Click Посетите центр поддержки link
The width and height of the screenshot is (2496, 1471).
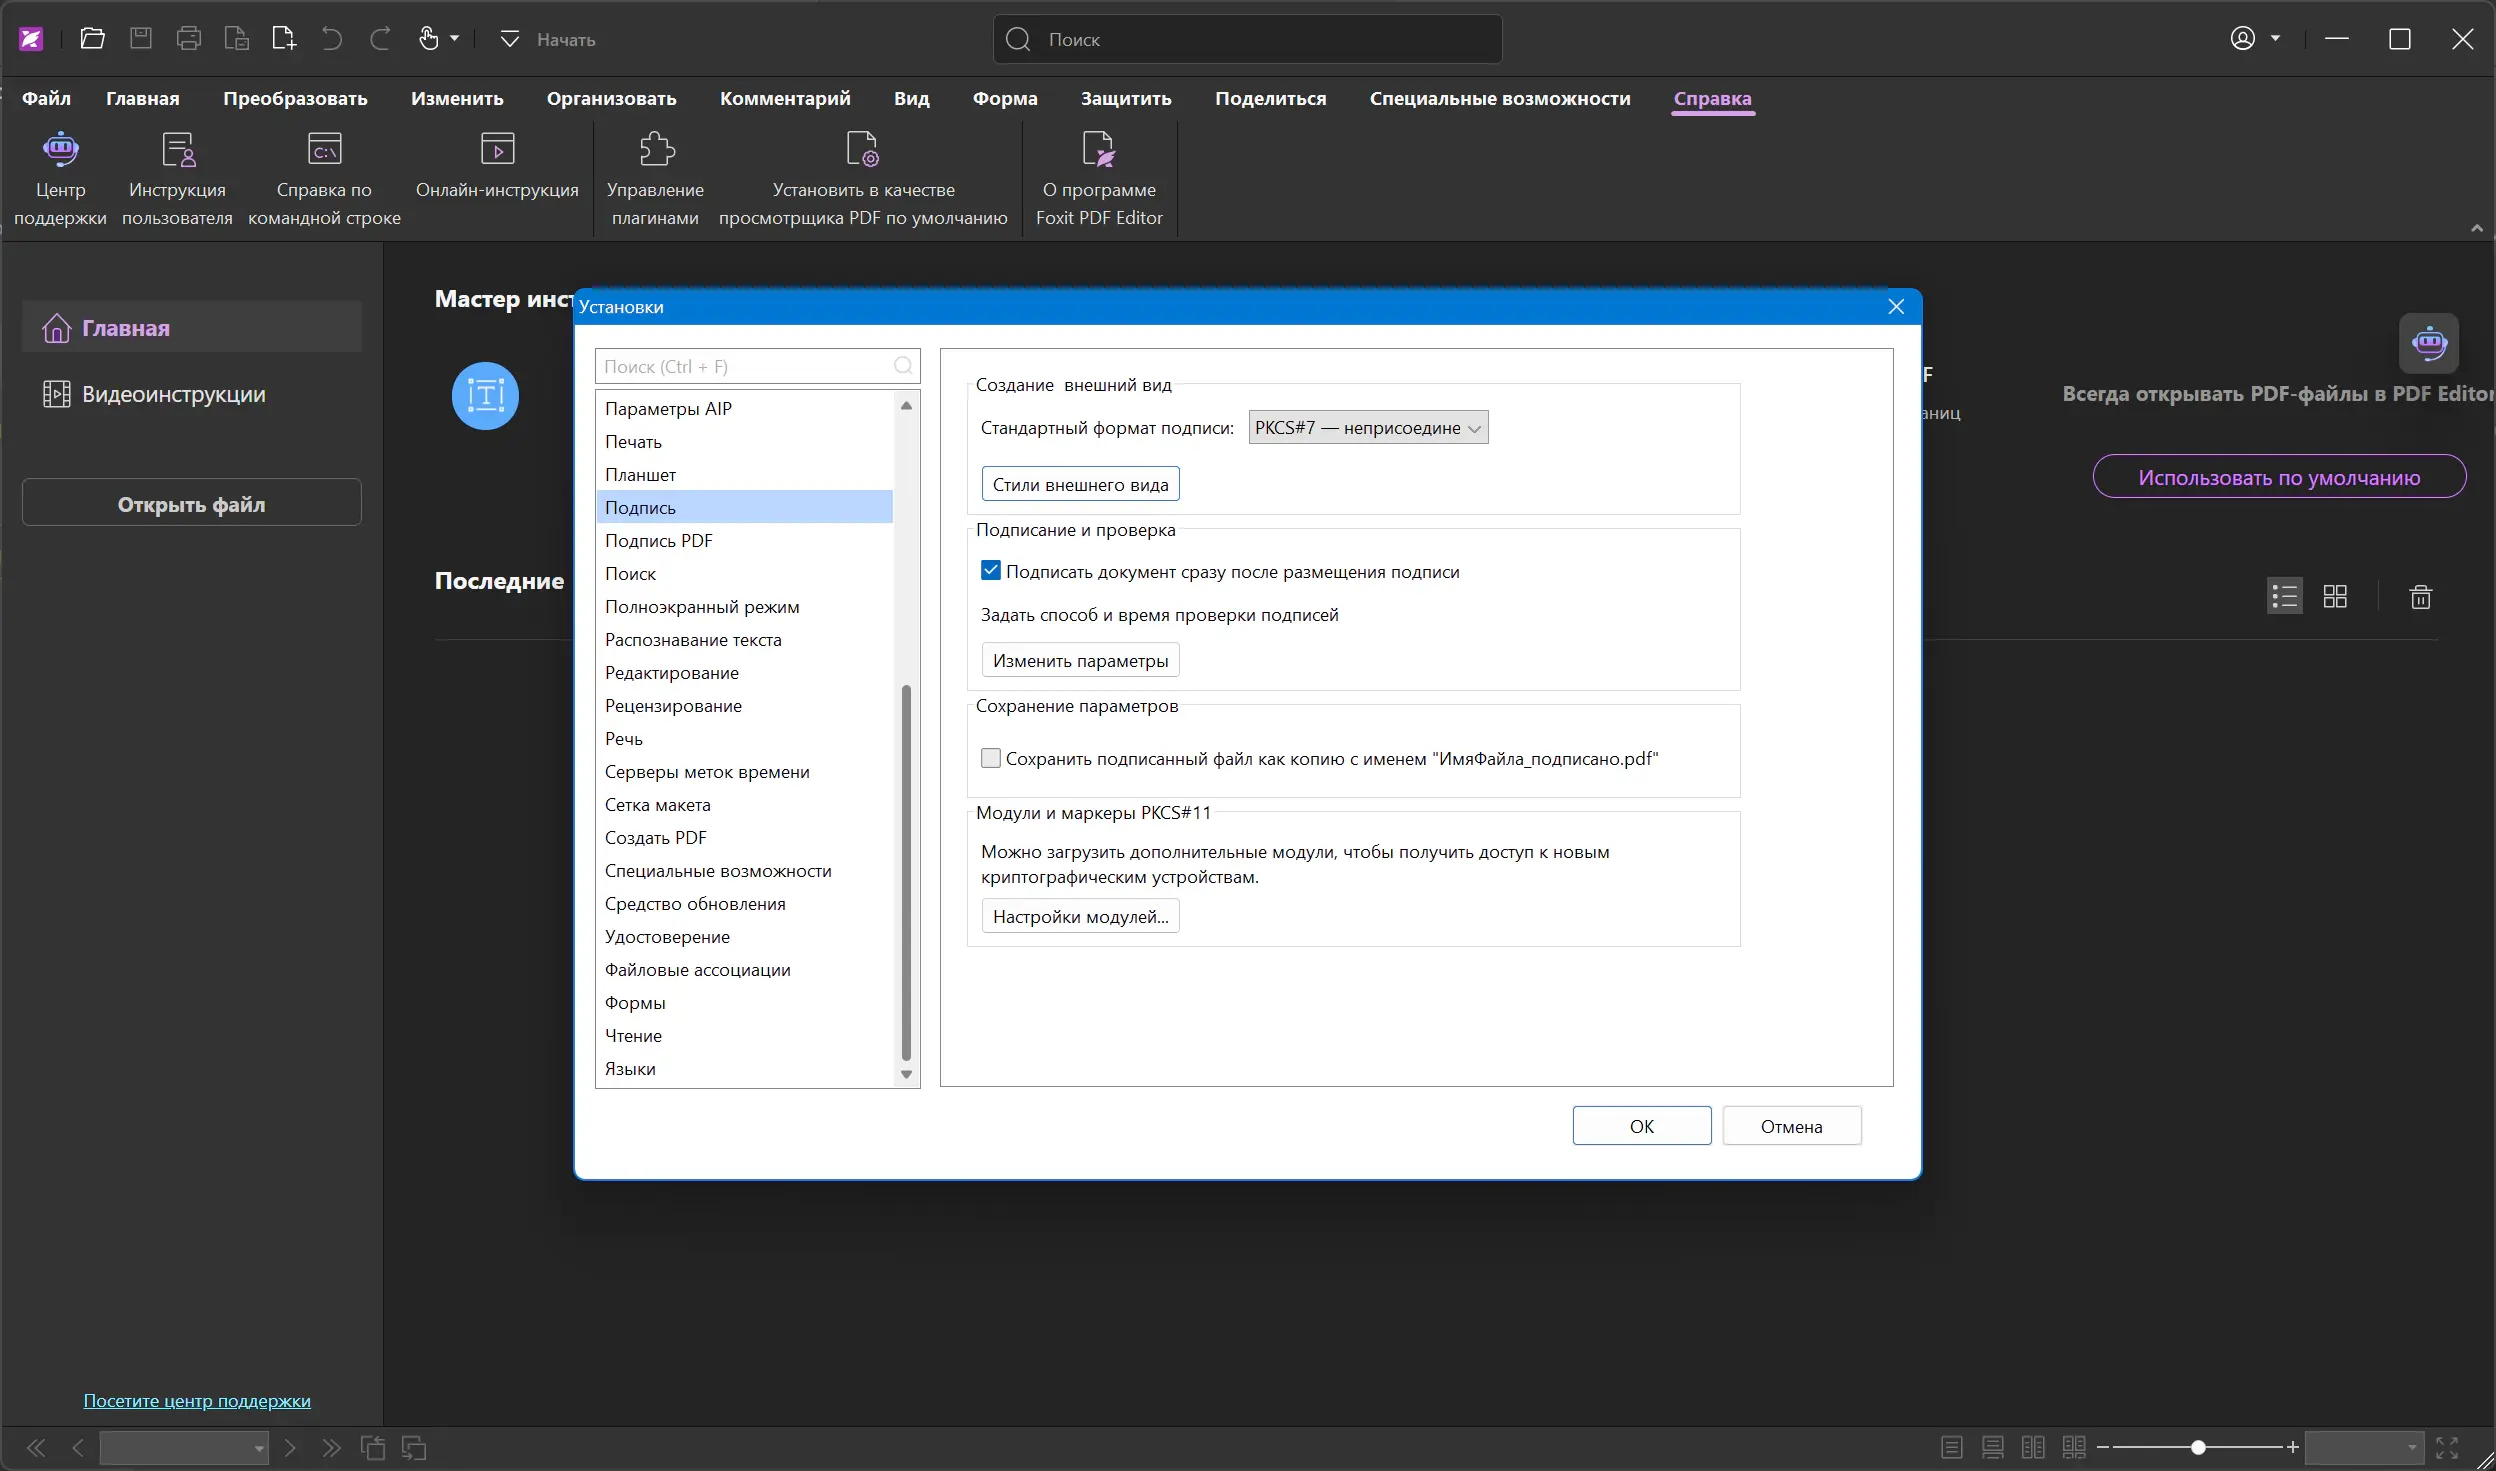tap(197, 1401)
